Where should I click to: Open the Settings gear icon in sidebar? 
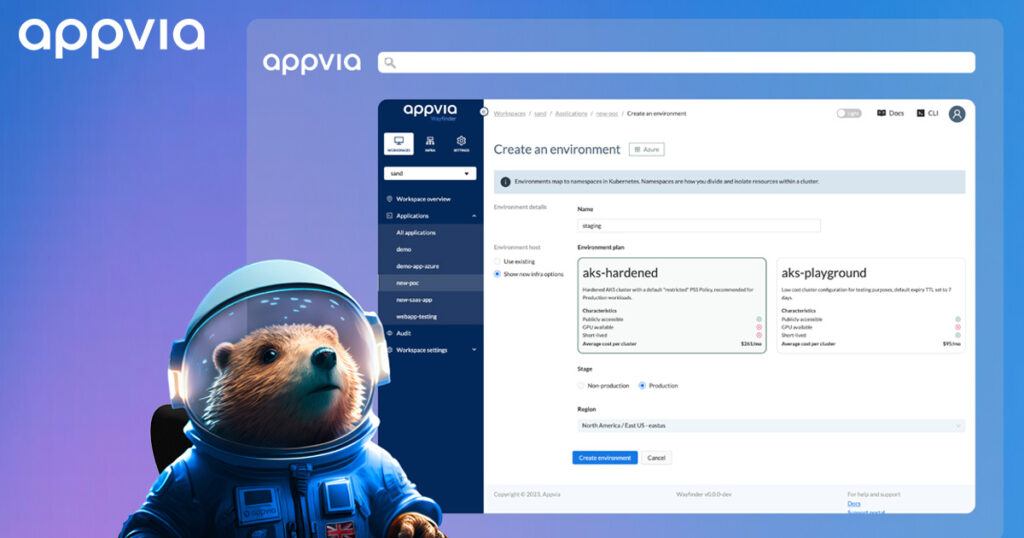click(x=461, y=143)
